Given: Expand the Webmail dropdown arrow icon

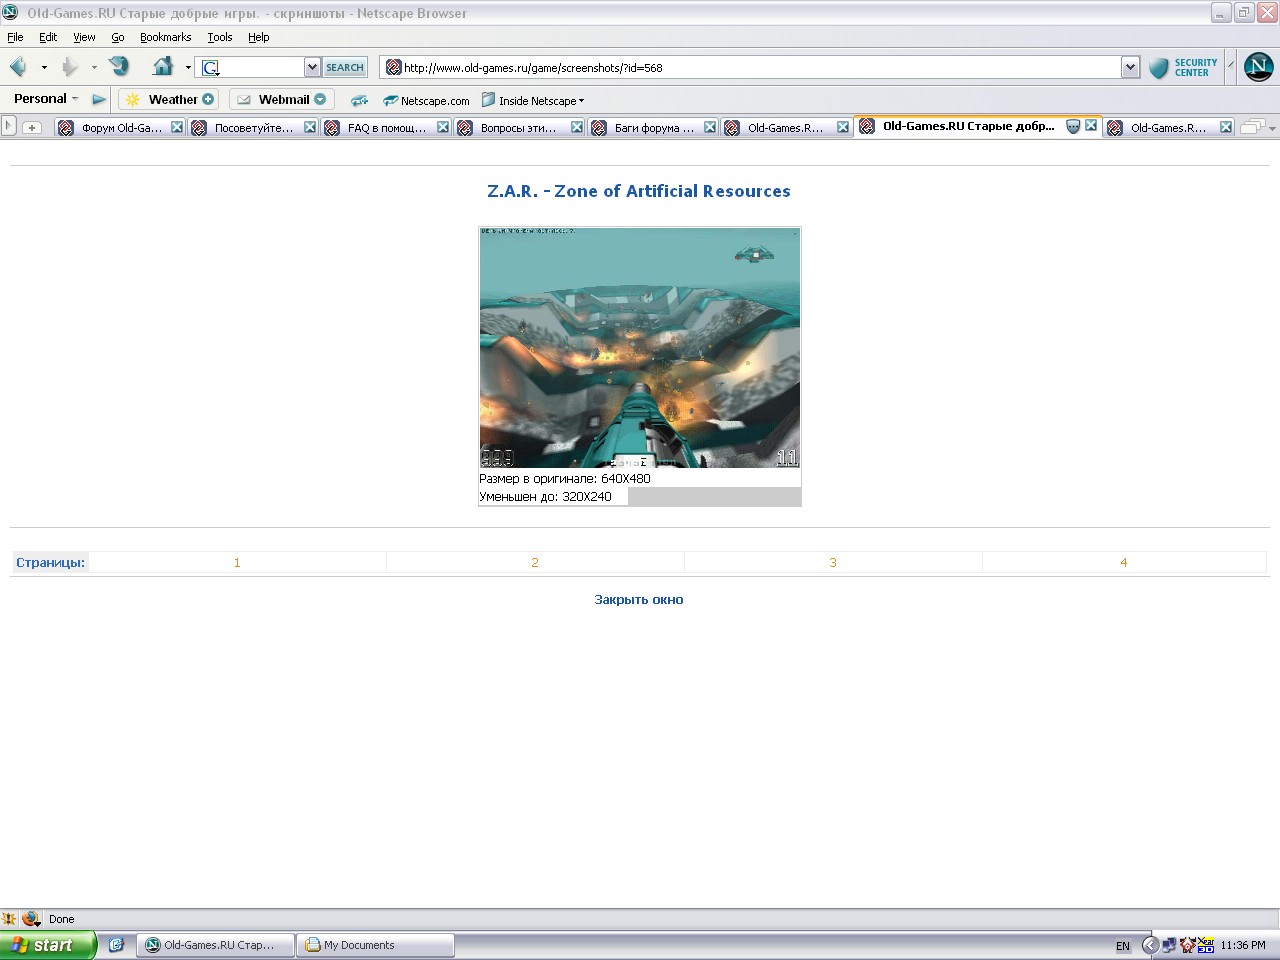Looking at the screenshot, I should pos(320,99).
